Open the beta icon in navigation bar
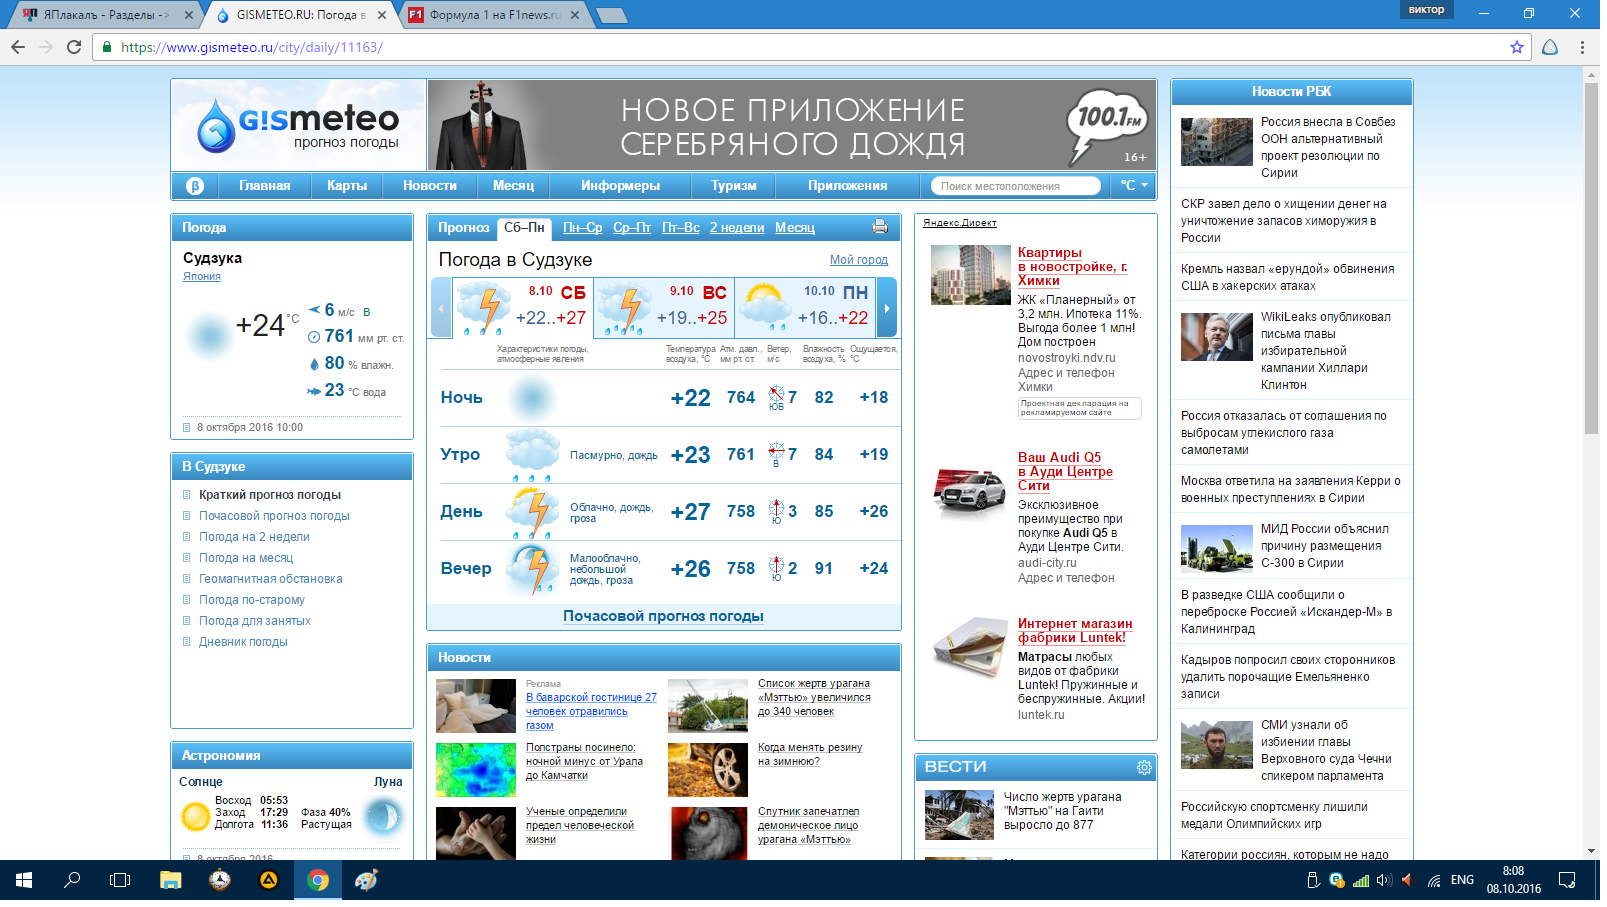The height and width of the screenshot is (907, 1607). (195, 186)
